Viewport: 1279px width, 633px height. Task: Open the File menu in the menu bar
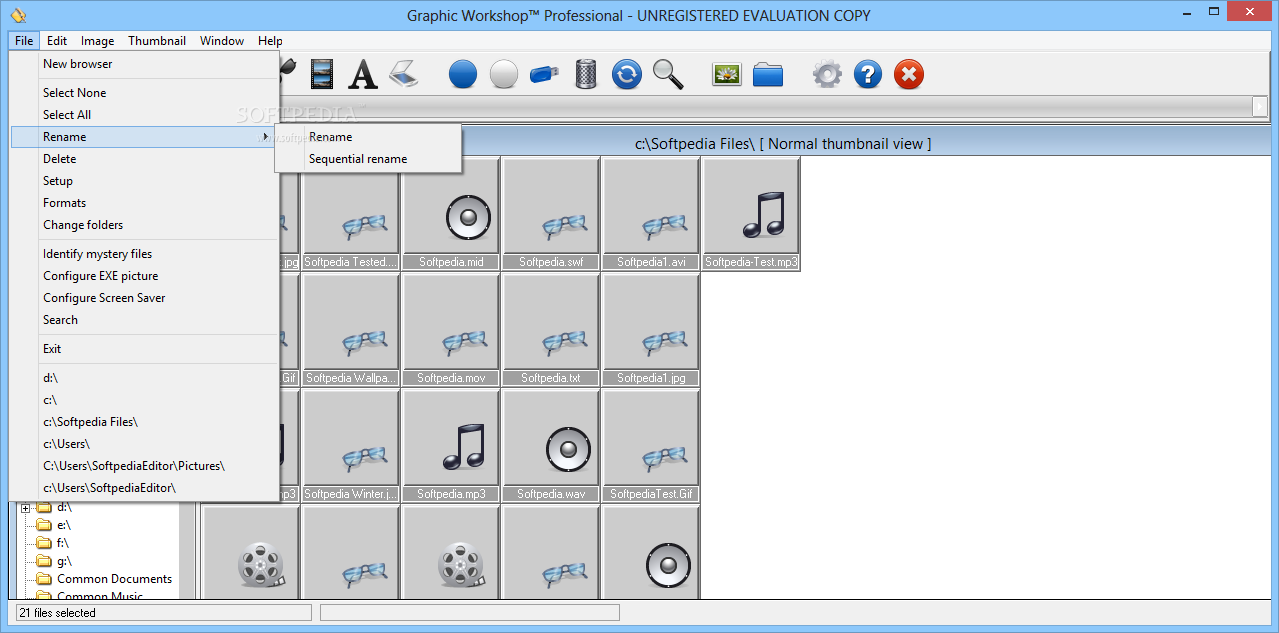click(x=24, y=41)
